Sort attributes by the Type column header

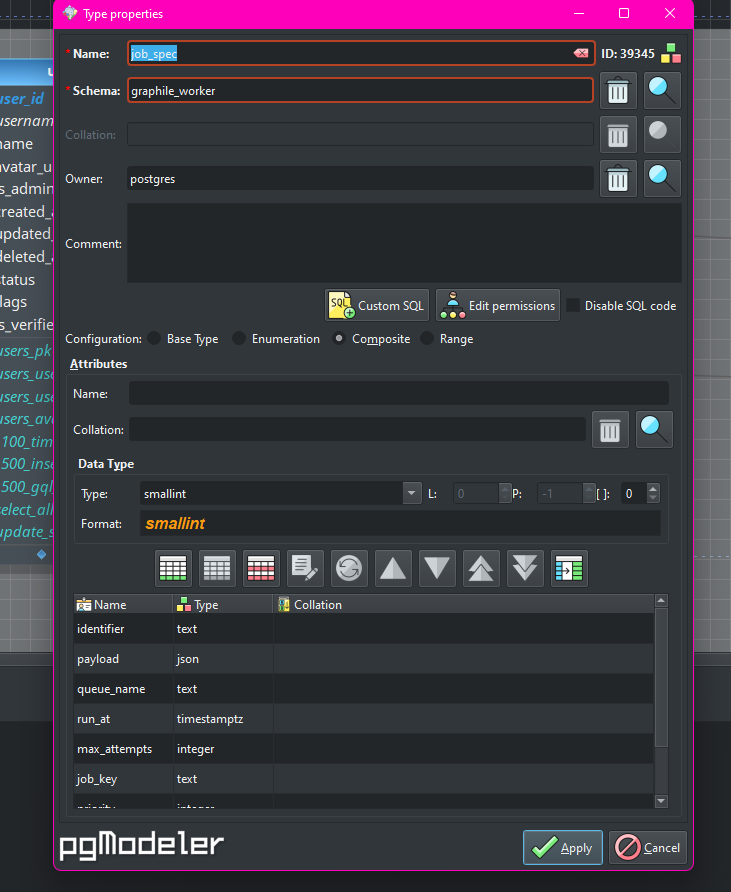pyautogui.click(x=223, y=604)
